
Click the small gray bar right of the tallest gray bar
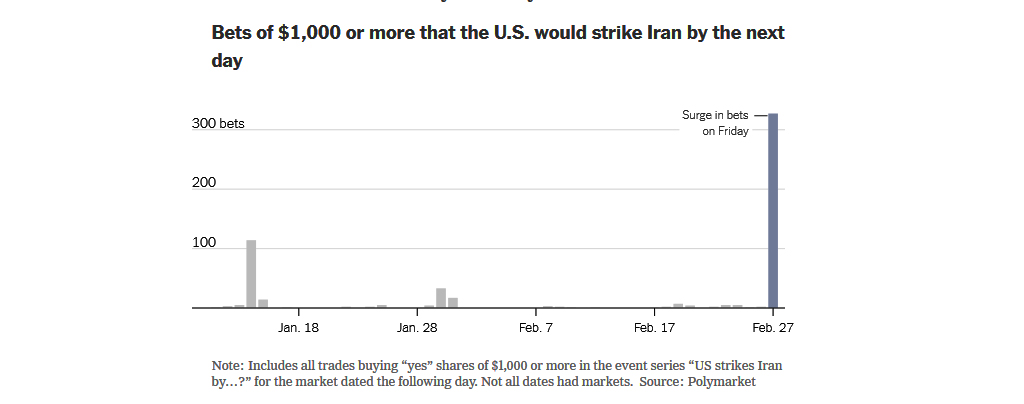(x=263, y=303)
